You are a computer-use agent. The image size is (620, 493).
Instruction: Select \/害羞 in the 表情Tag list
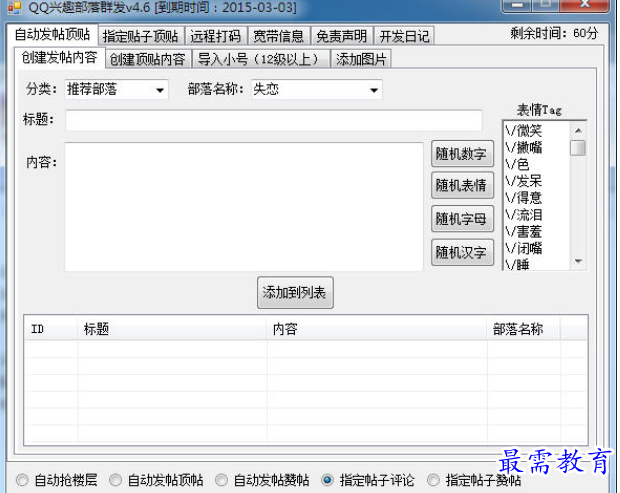[524, 232]
